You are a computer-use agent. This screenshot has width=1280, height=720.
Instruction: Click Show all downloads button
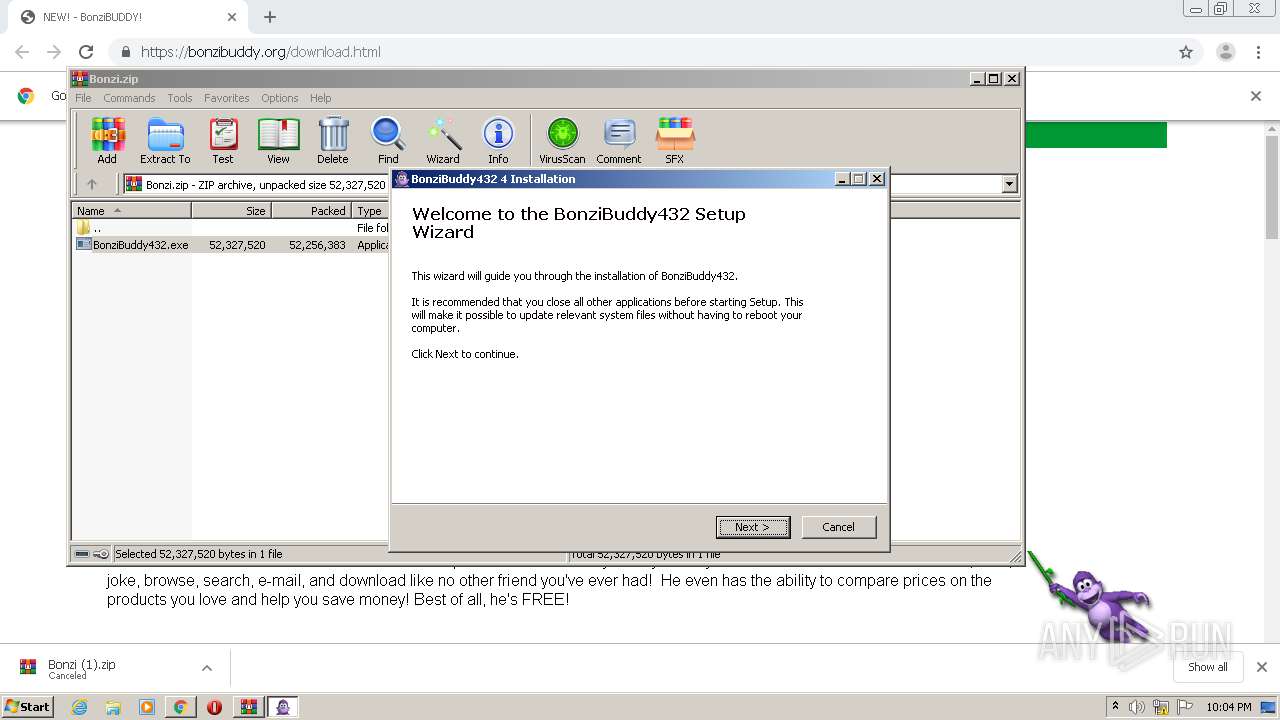point(1208,667)
